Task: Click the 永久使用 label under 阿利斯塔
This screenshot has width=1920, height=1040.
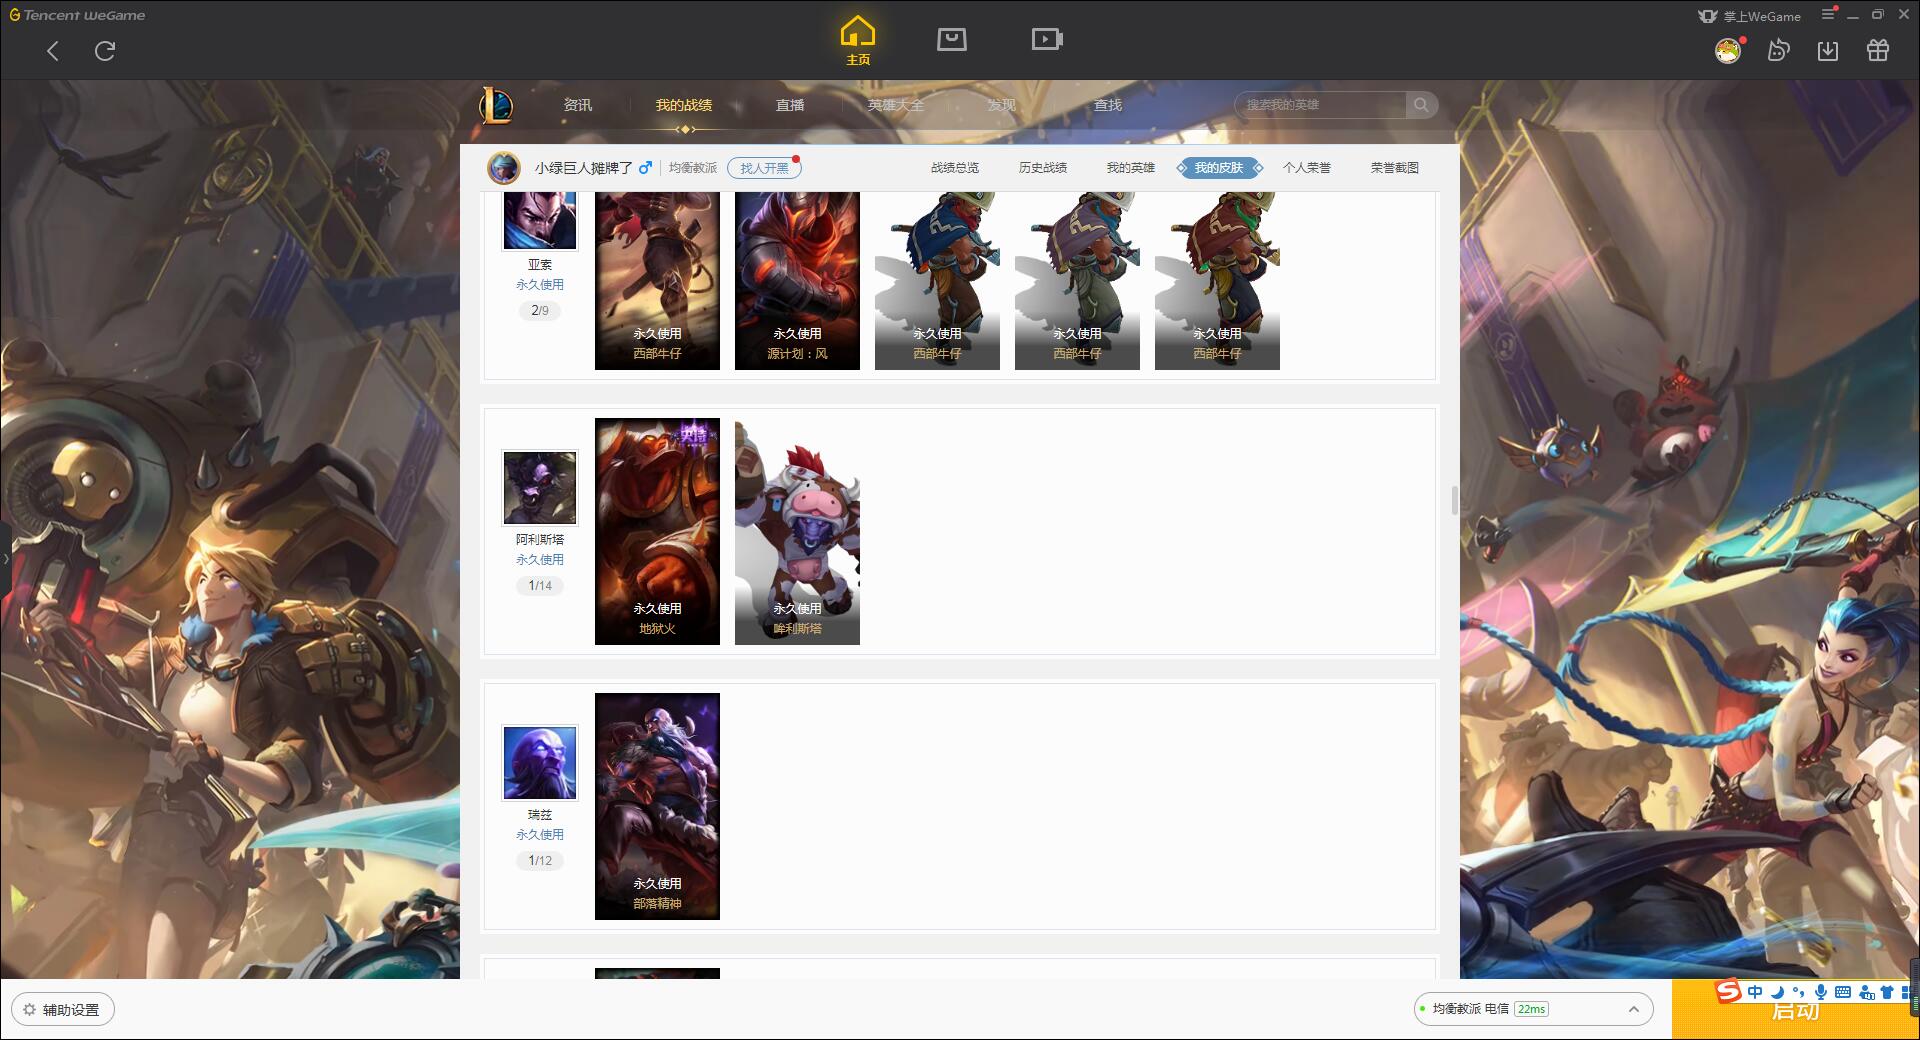Action: pyautogui.click(x=540, y=560)
